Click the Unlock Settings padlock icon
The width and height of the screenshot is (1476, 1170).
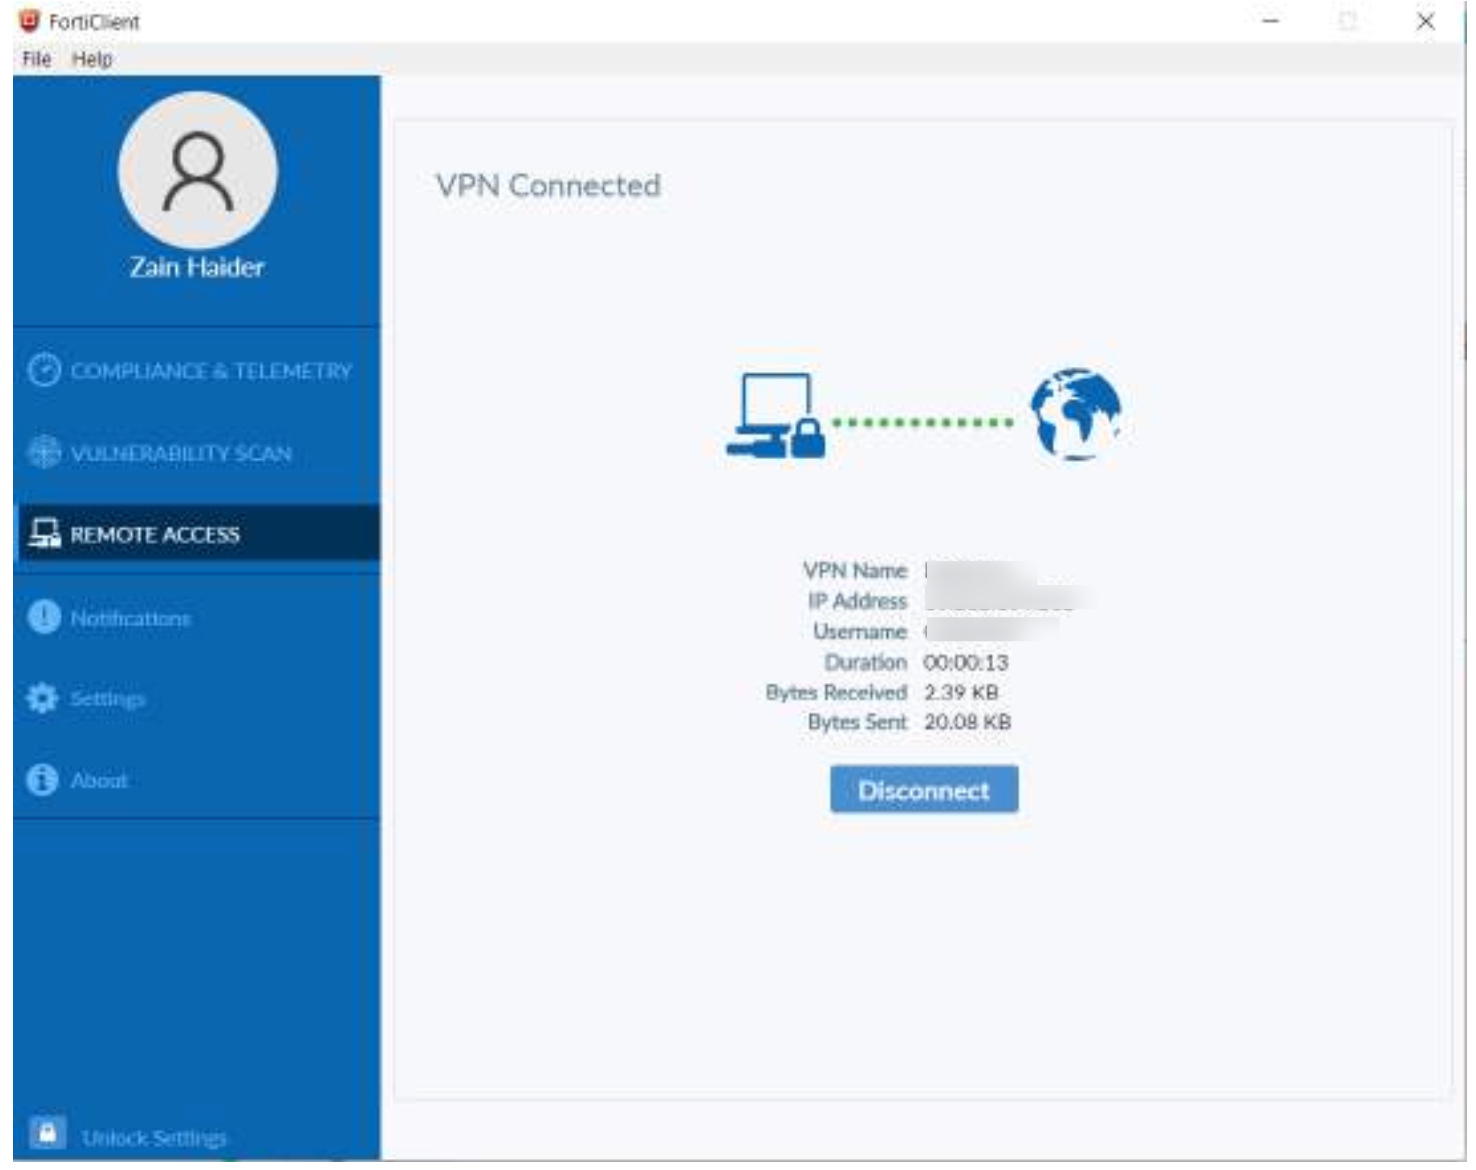[47, 1133]
